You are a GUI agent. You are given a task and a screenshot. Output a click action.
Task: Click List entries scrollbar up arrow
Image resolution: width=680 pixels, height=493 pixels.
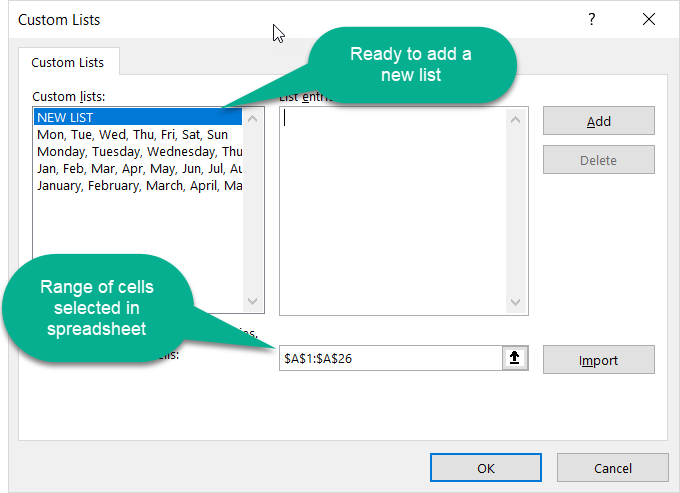pyautogui.click(x=515, y=120)
